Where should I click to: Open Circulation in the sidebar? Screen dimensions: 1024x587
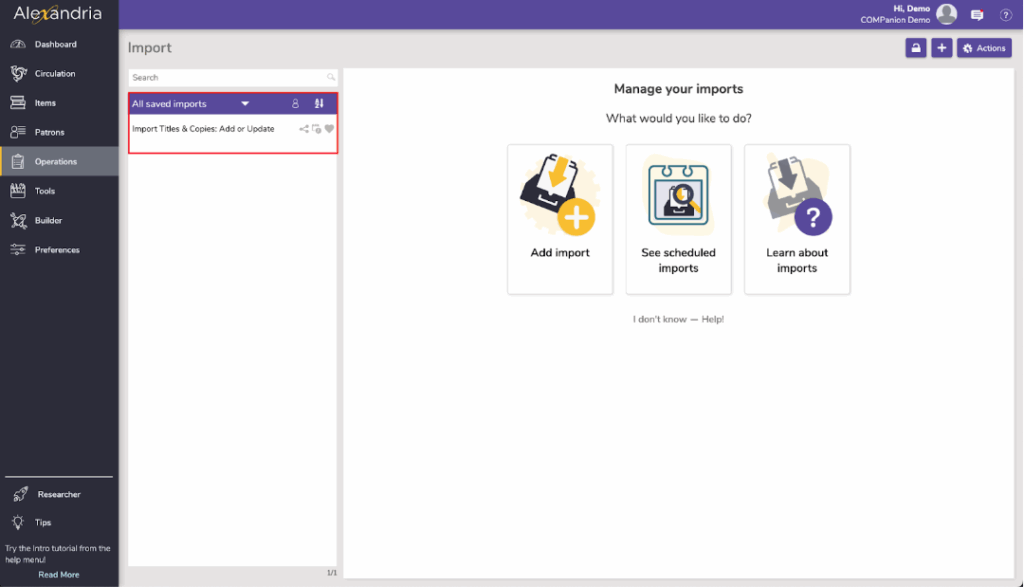coord(55,74)
